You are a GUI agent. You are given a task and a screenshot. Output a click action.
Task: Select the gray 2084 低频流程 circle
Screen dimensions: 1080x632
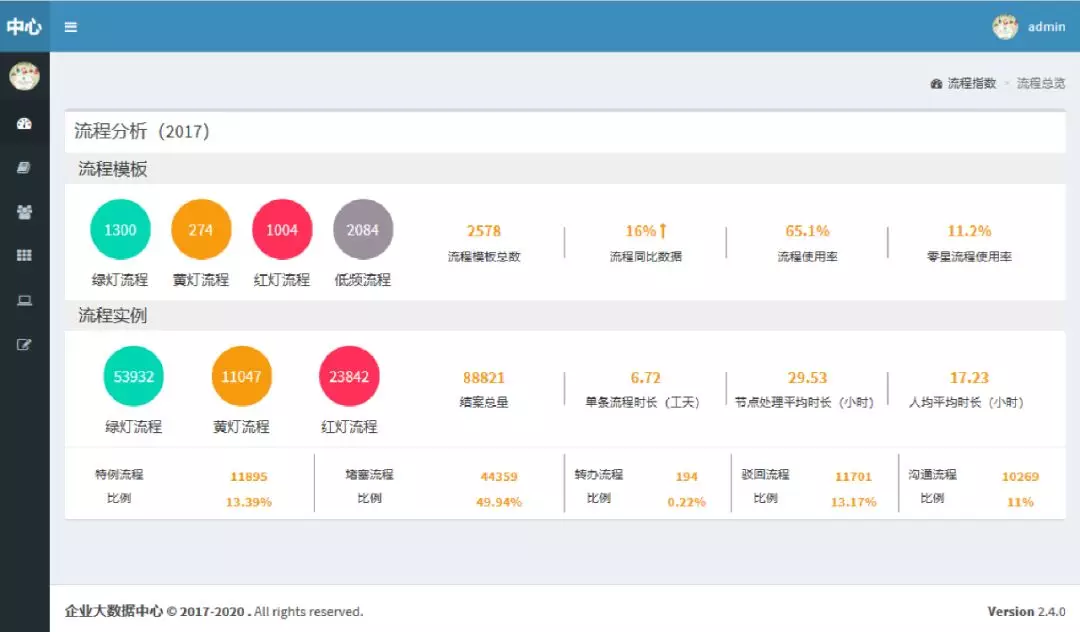[363, 230]
